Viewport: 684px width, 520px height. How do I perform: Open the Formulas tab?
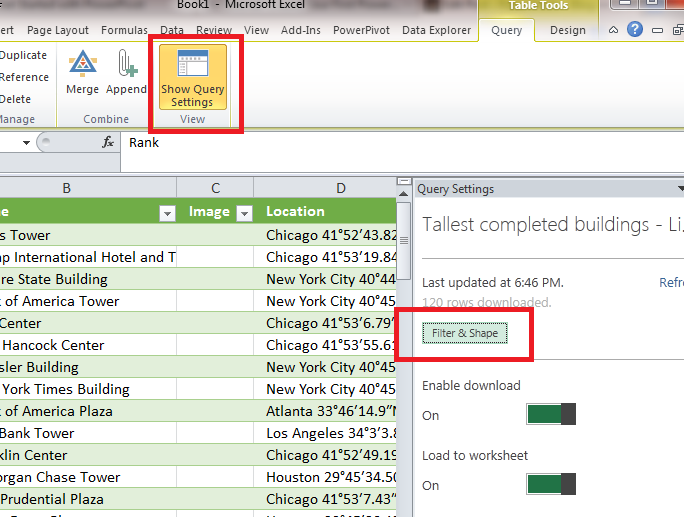pyautogui.click(x=124, y=30)
